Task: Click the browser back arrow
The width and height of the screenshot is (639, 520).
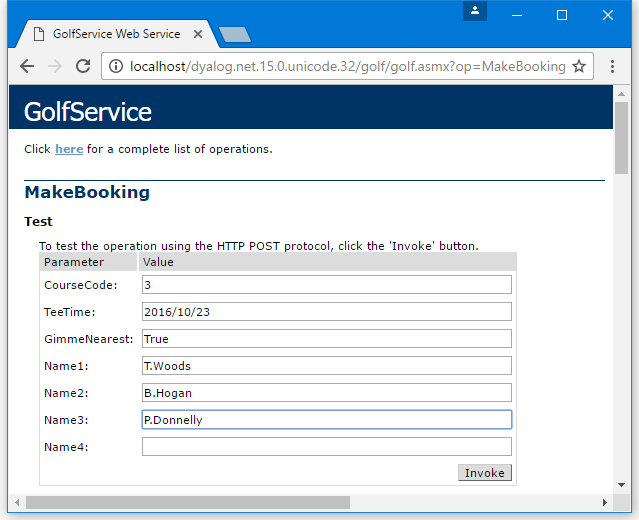Action: click(x=27, y=66)
